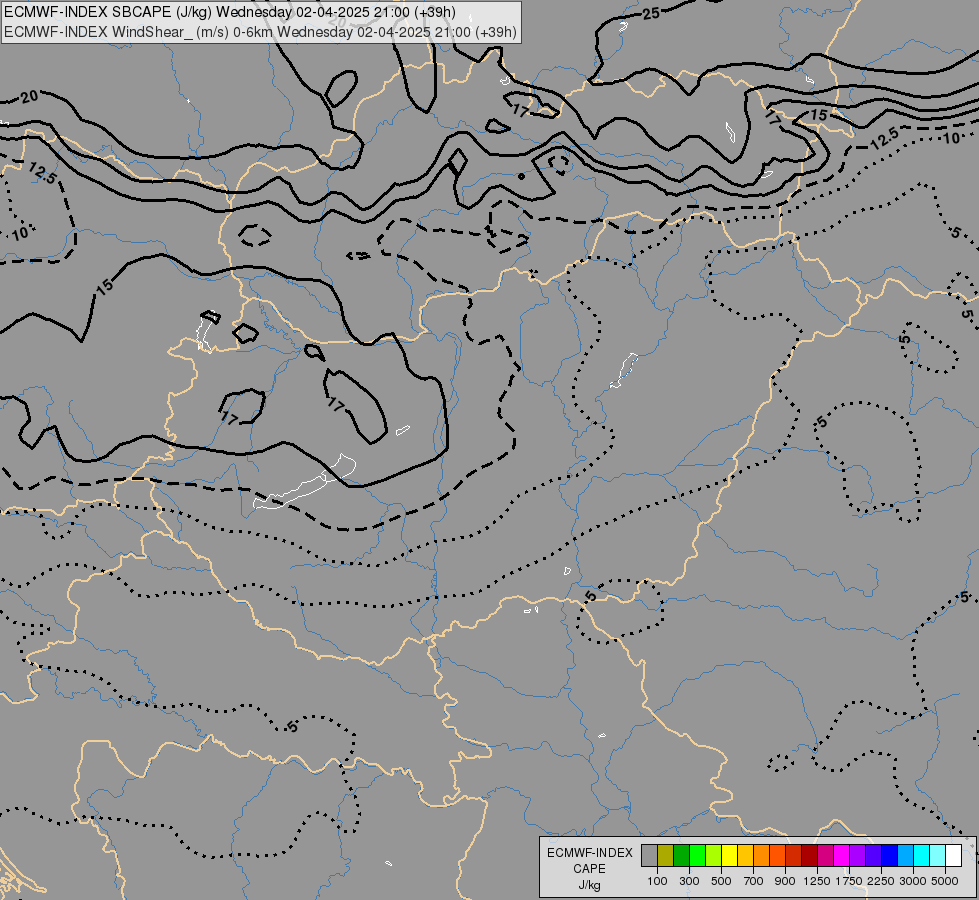The width and height of the screenshot is (979, 900).
Task: Click the 20 wind shear contour label
Action: [29, 97]
